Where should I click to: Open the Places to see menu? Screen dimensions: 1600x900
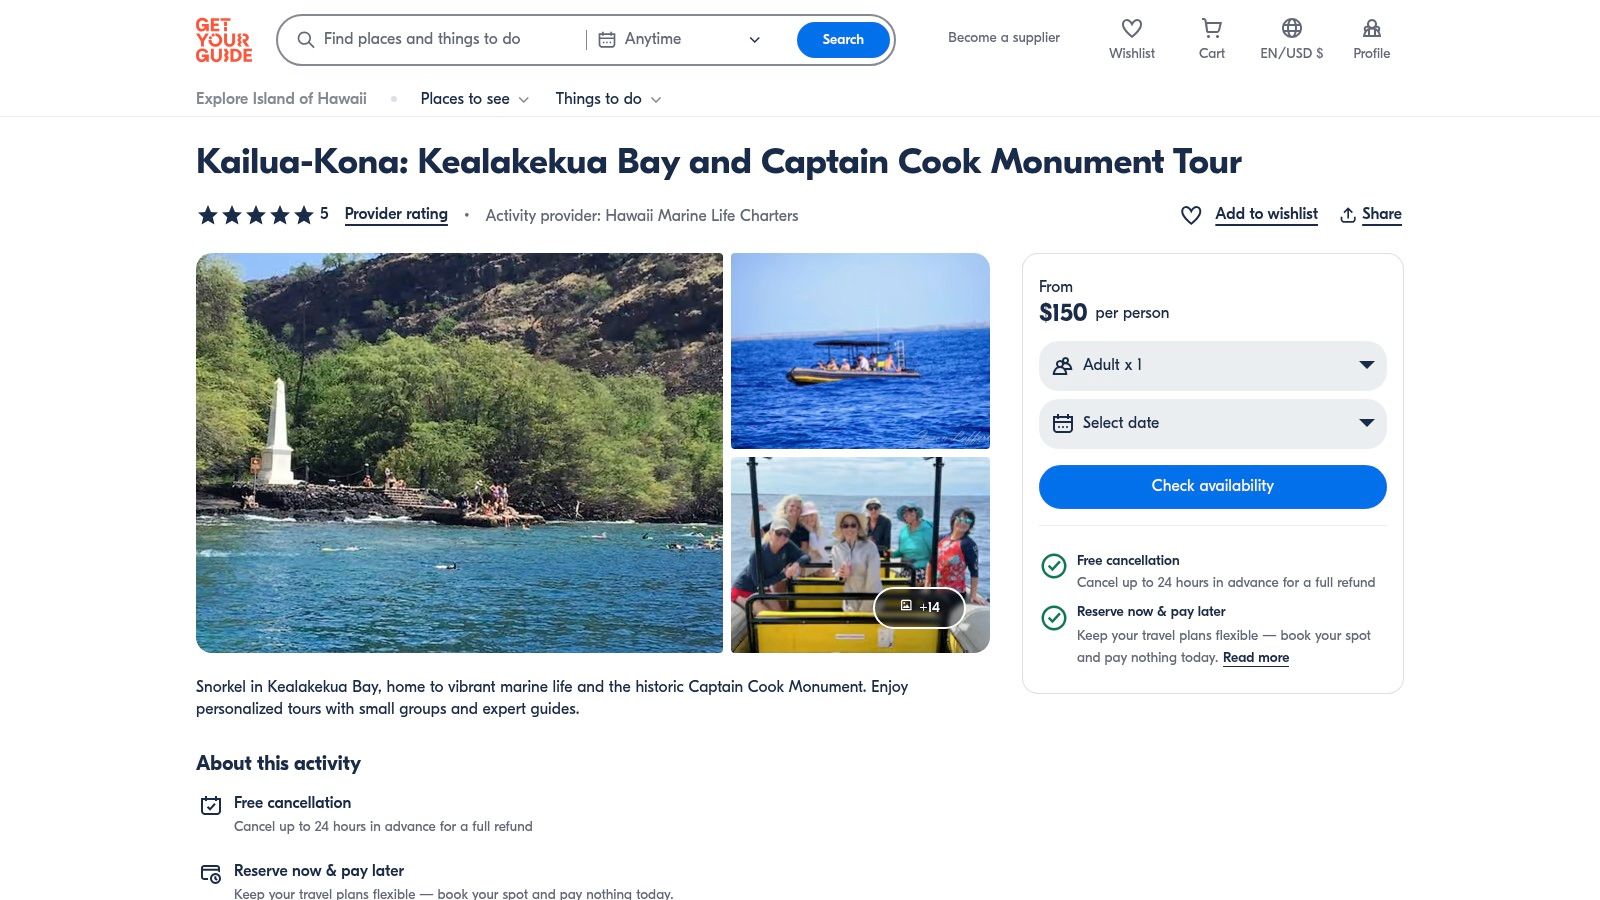pos(473,98)
